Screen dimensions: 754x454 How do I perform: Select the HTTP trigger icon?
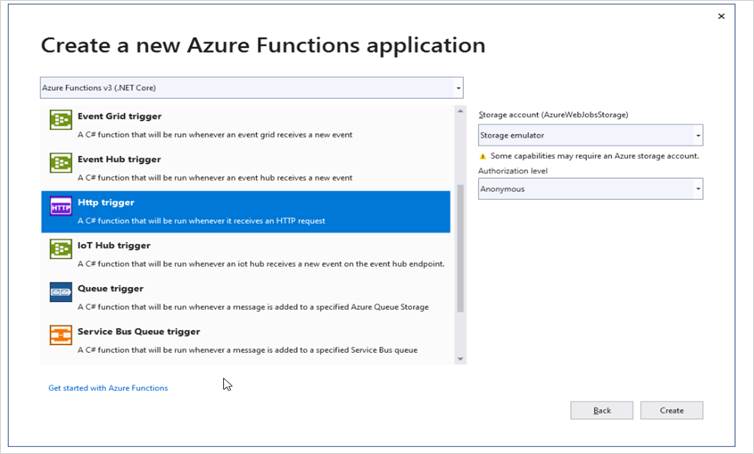tap(61, 207)
